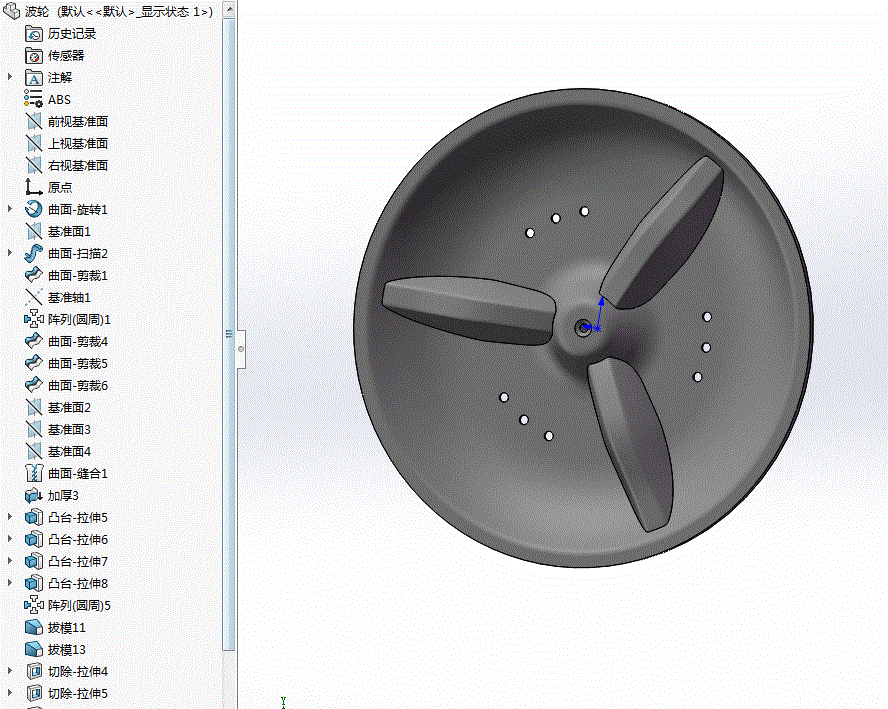
Task: Select the 曲面-旋转1 revolve surface icon
Action: tap(34, 209)
